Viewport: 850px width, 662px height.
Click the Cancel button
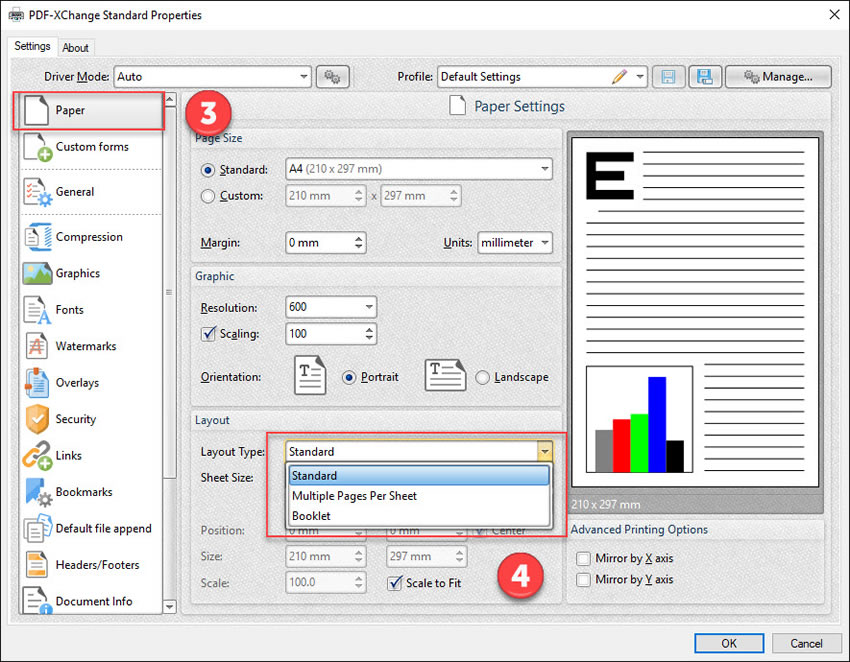coord(806,644)
